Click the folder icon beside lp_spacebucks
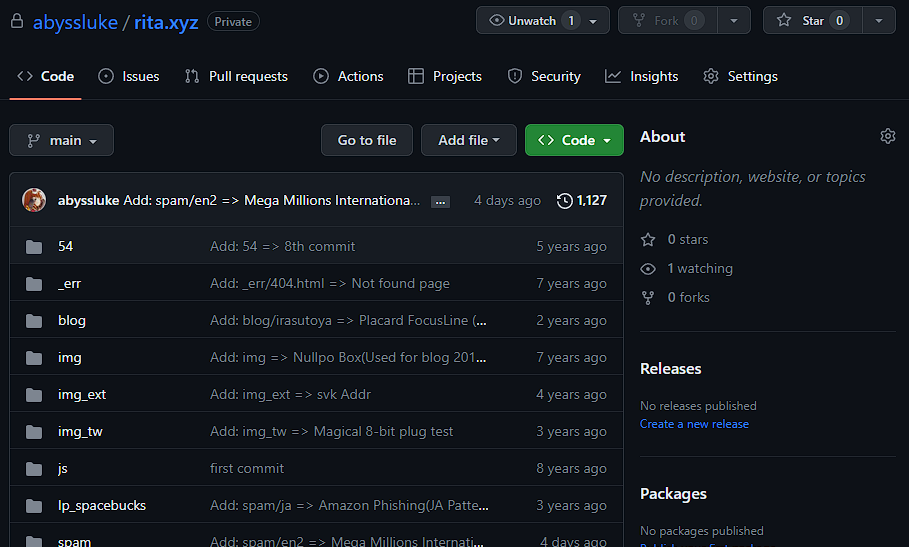The image size is (909, 547). 34,506
